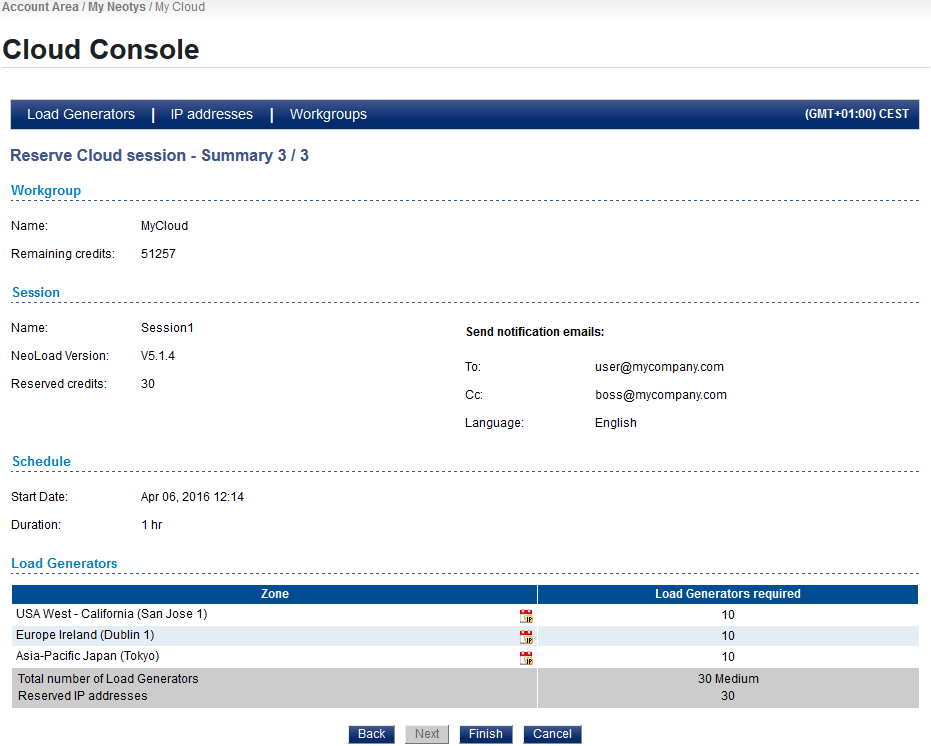Go to the Workgroups tab

tap(328, 115)
